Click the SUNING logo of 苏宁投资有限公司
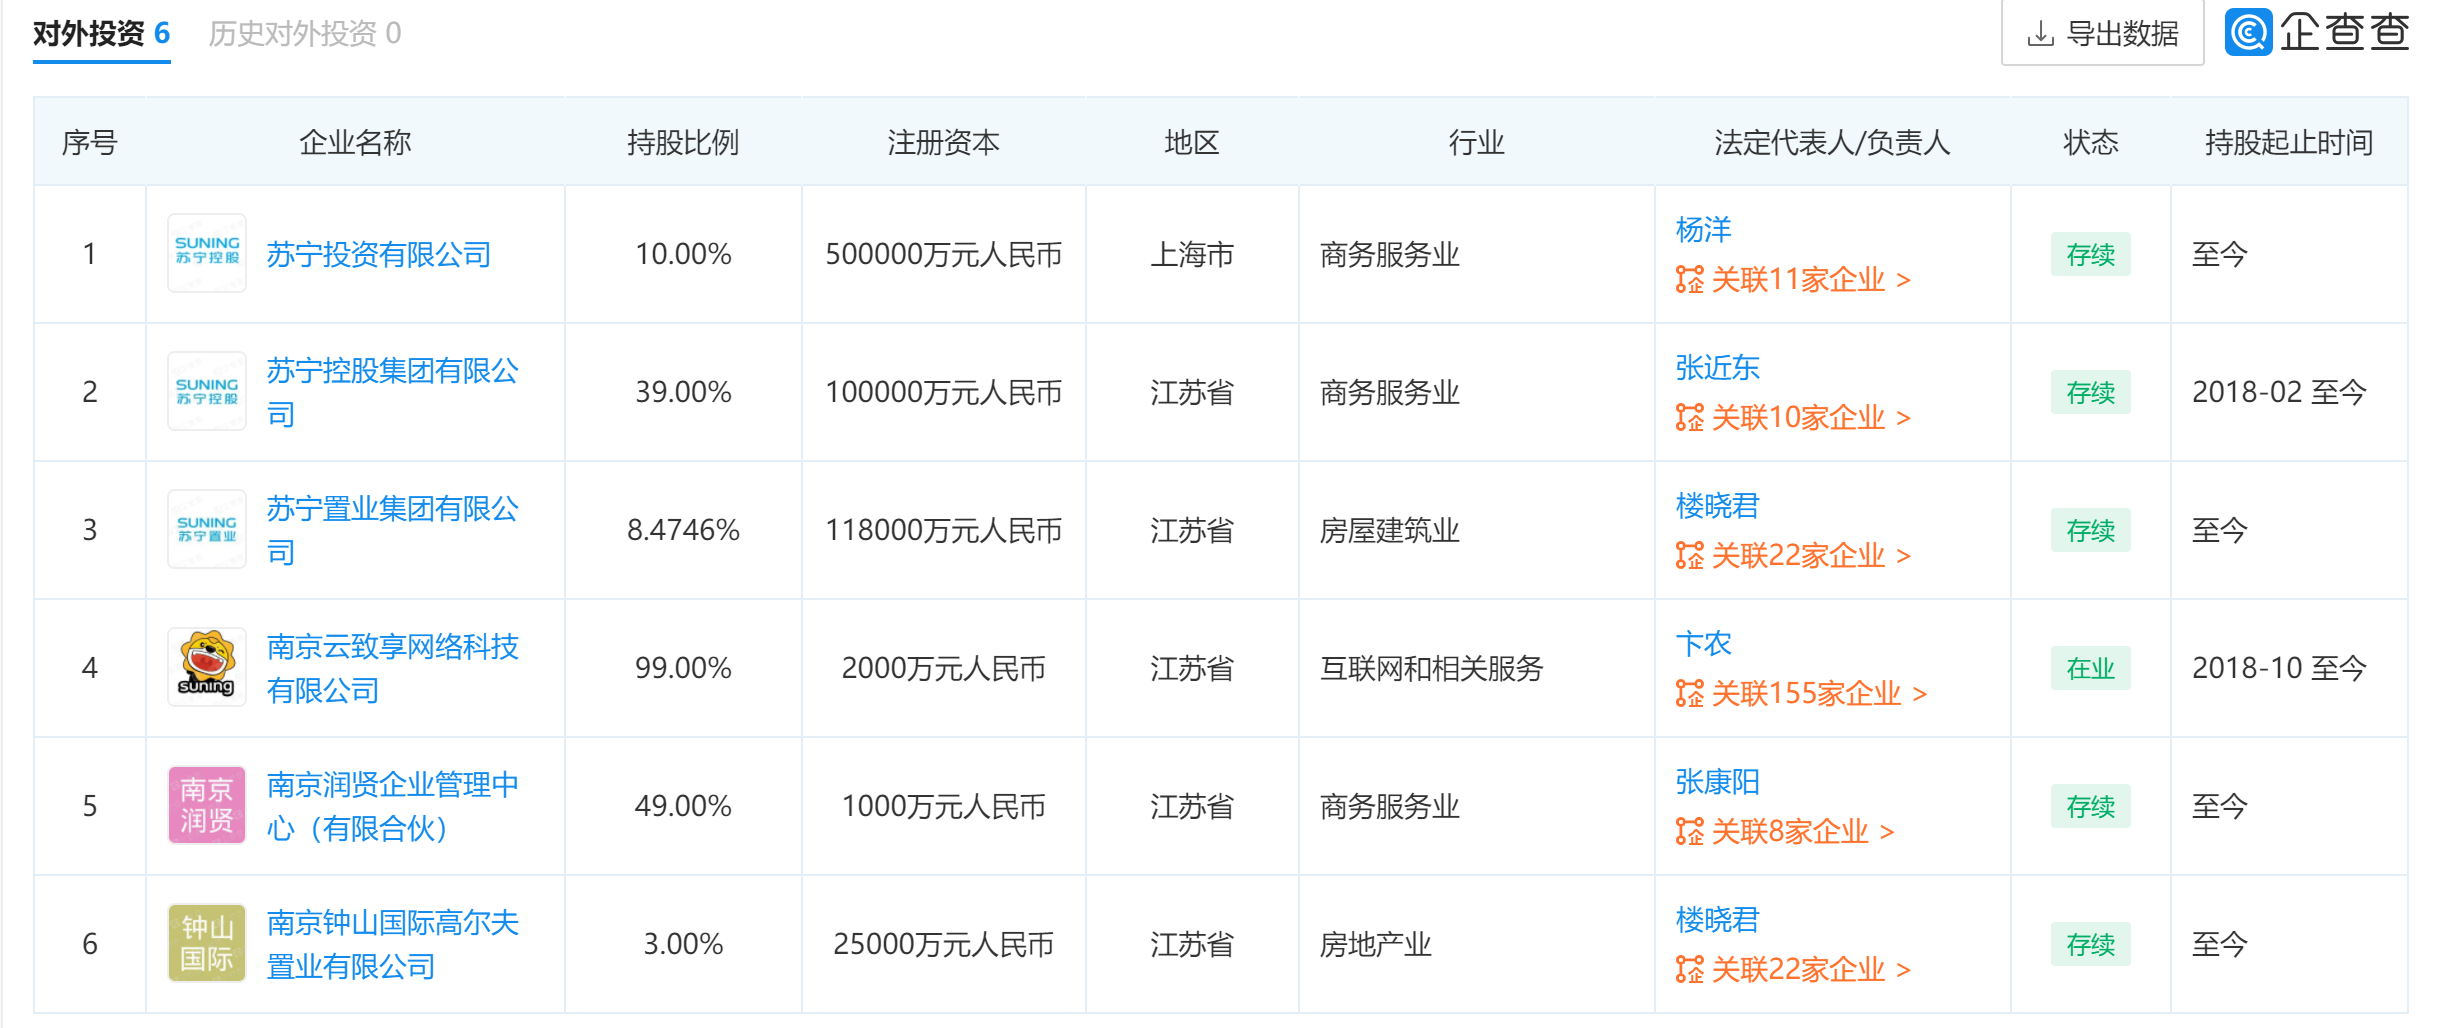 pos(206,254)
